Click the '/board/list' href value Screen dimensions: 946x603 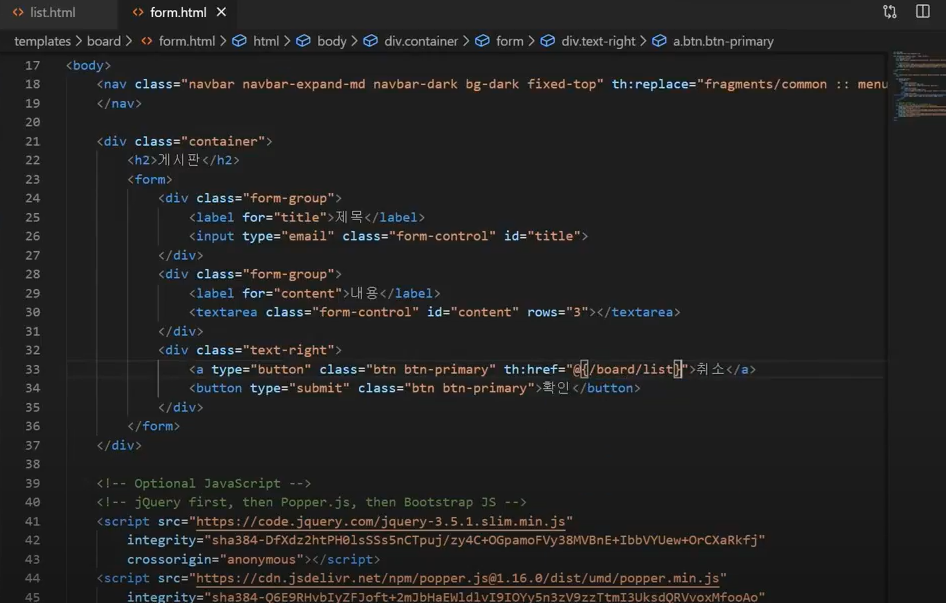click(631, 369)
